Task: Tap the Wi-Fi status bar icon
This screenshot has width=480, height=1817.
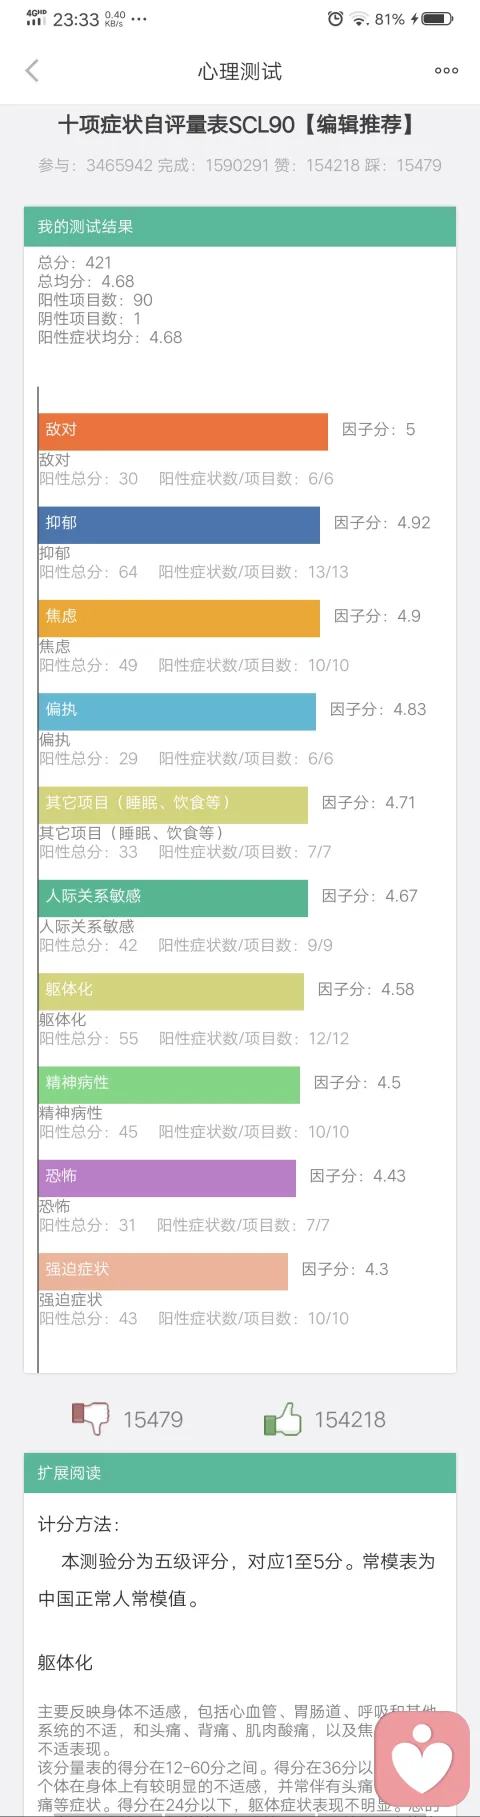Action: pos(360,19)
